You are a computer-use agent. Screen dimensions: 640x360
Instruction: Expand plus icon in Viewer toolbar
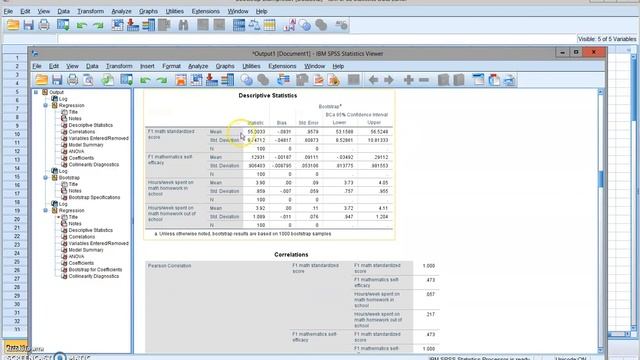click(x=409, y=80)
